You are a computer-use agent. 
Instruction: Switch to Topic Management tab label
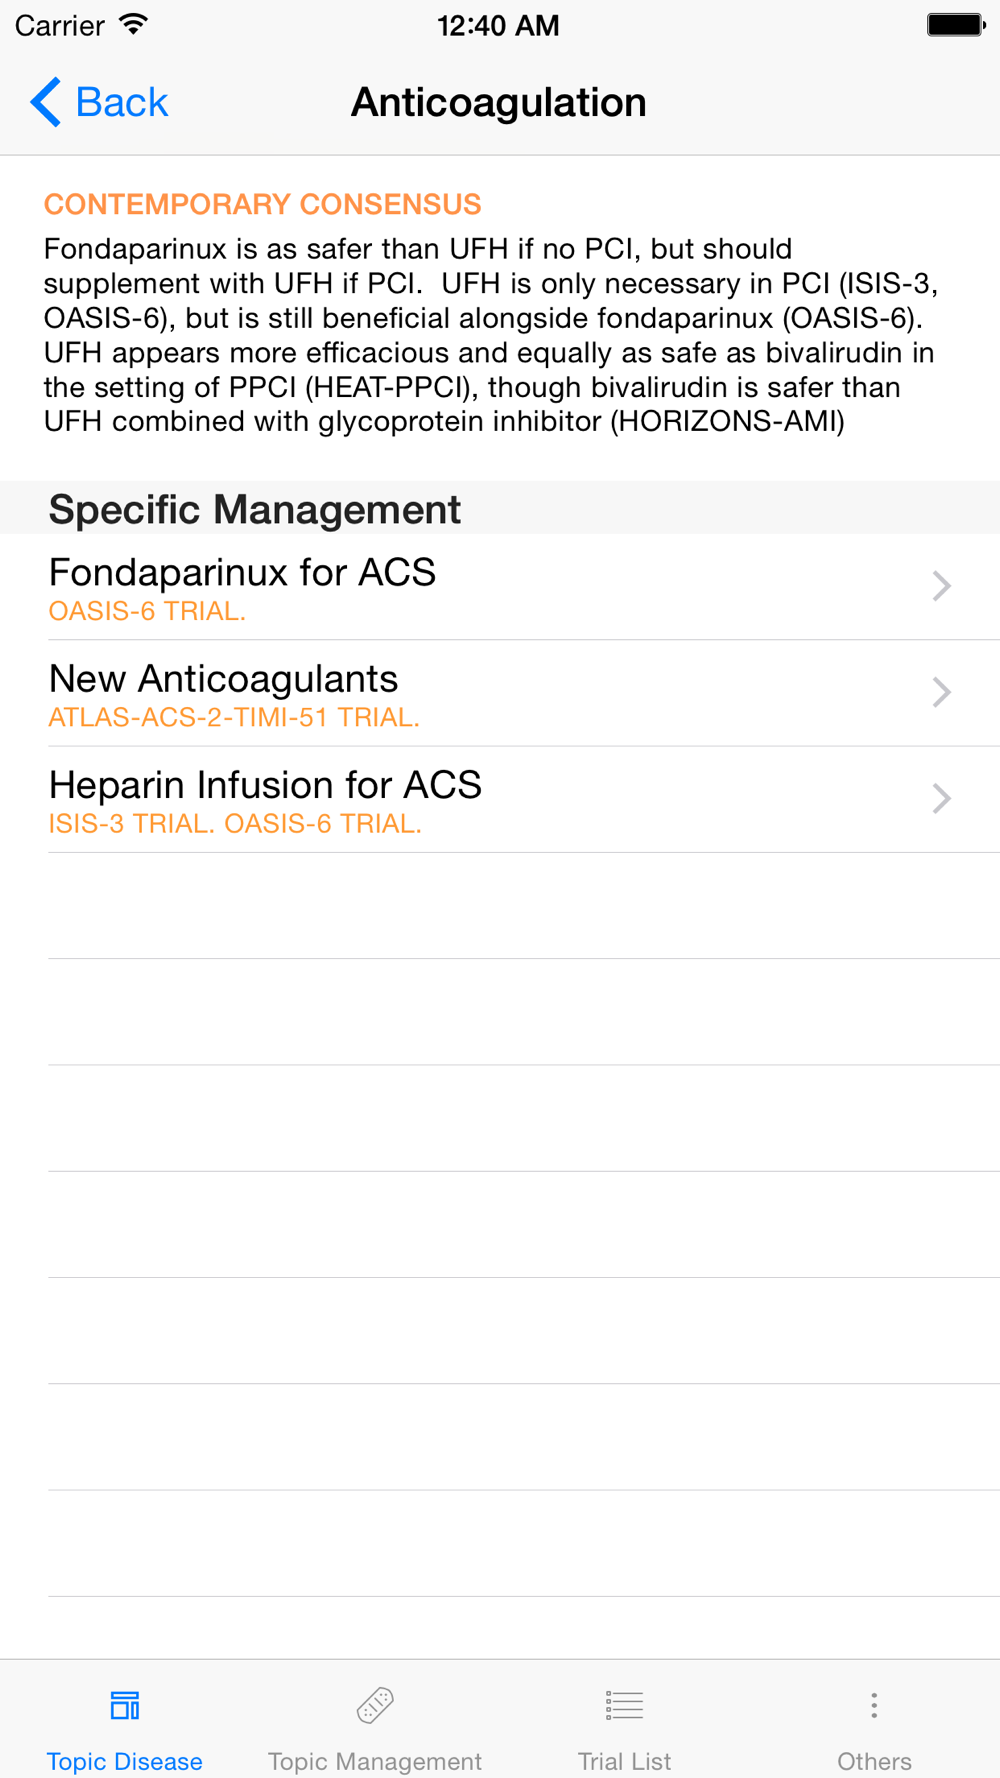point(375,1761)
